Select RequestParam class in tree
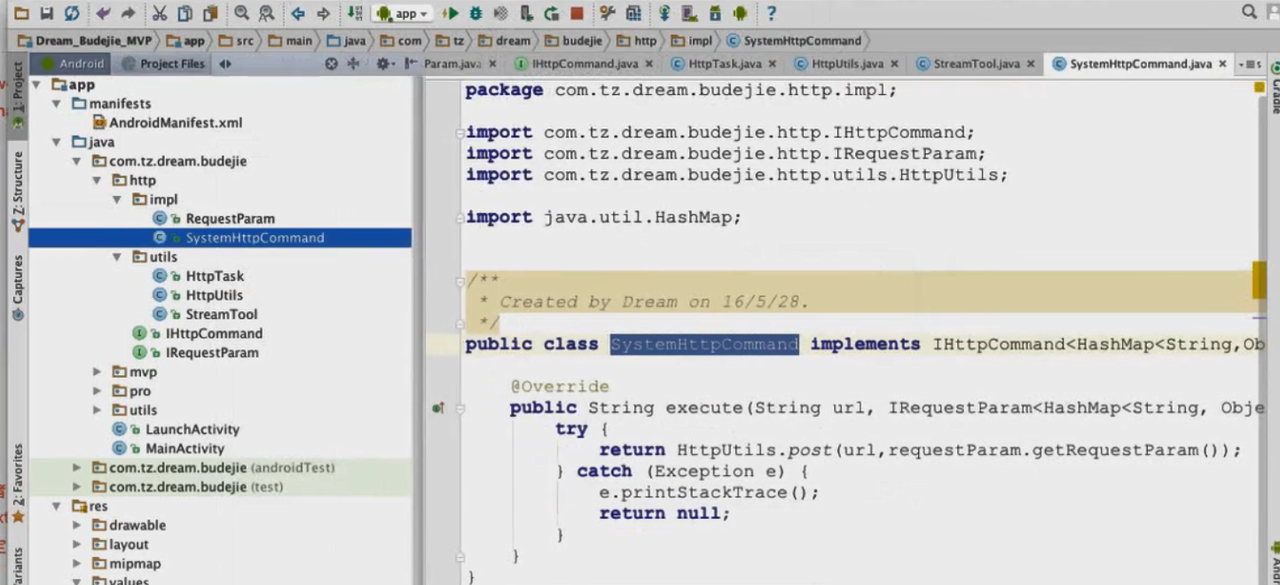1280x585 pixels. 214,219
